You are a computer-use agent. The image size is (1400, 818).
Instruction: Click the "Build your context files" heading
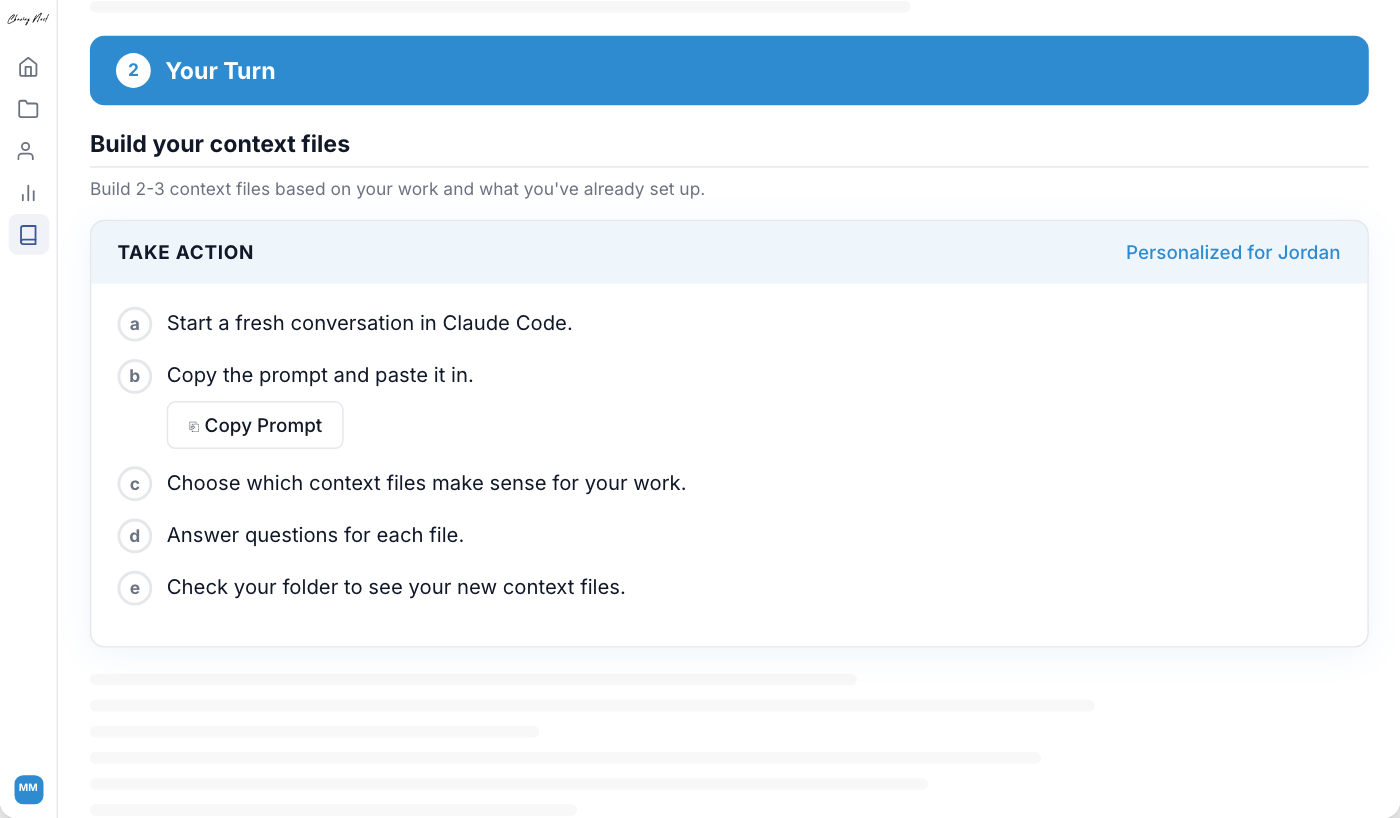220,144
